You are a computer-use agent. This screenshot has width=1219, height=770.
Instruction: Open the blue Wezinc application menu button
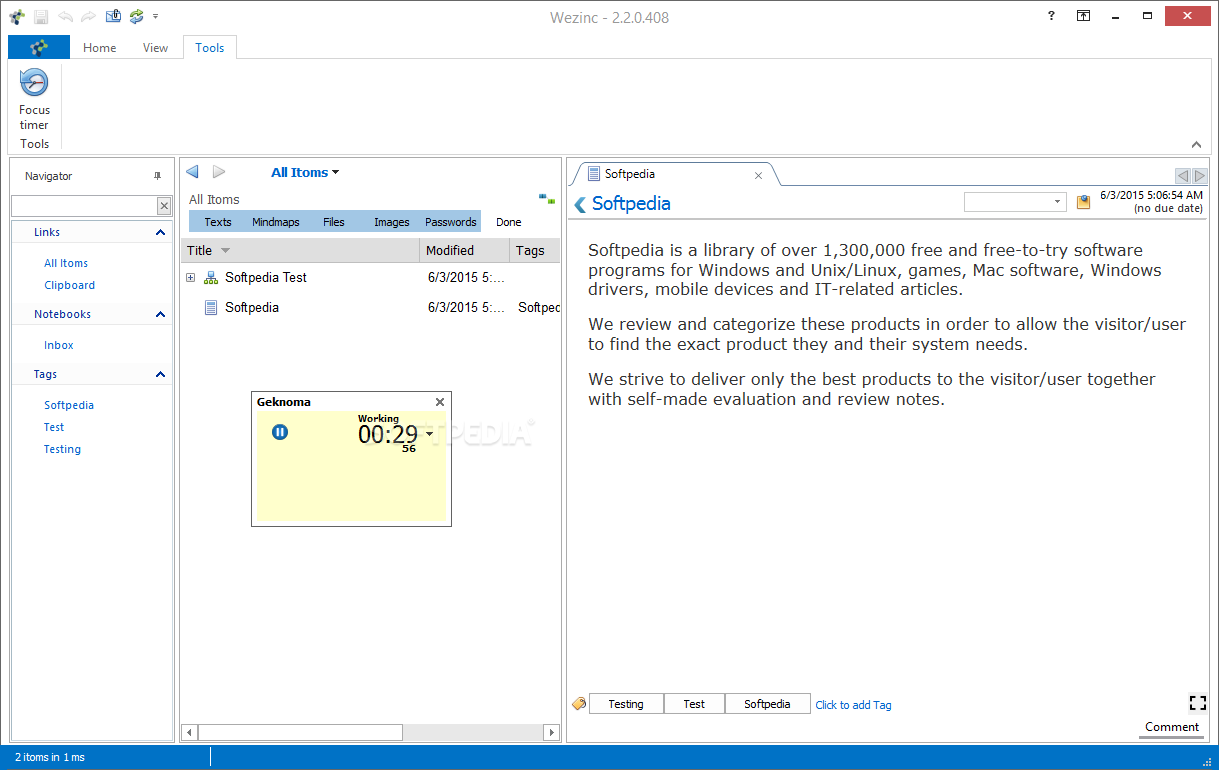39,47
